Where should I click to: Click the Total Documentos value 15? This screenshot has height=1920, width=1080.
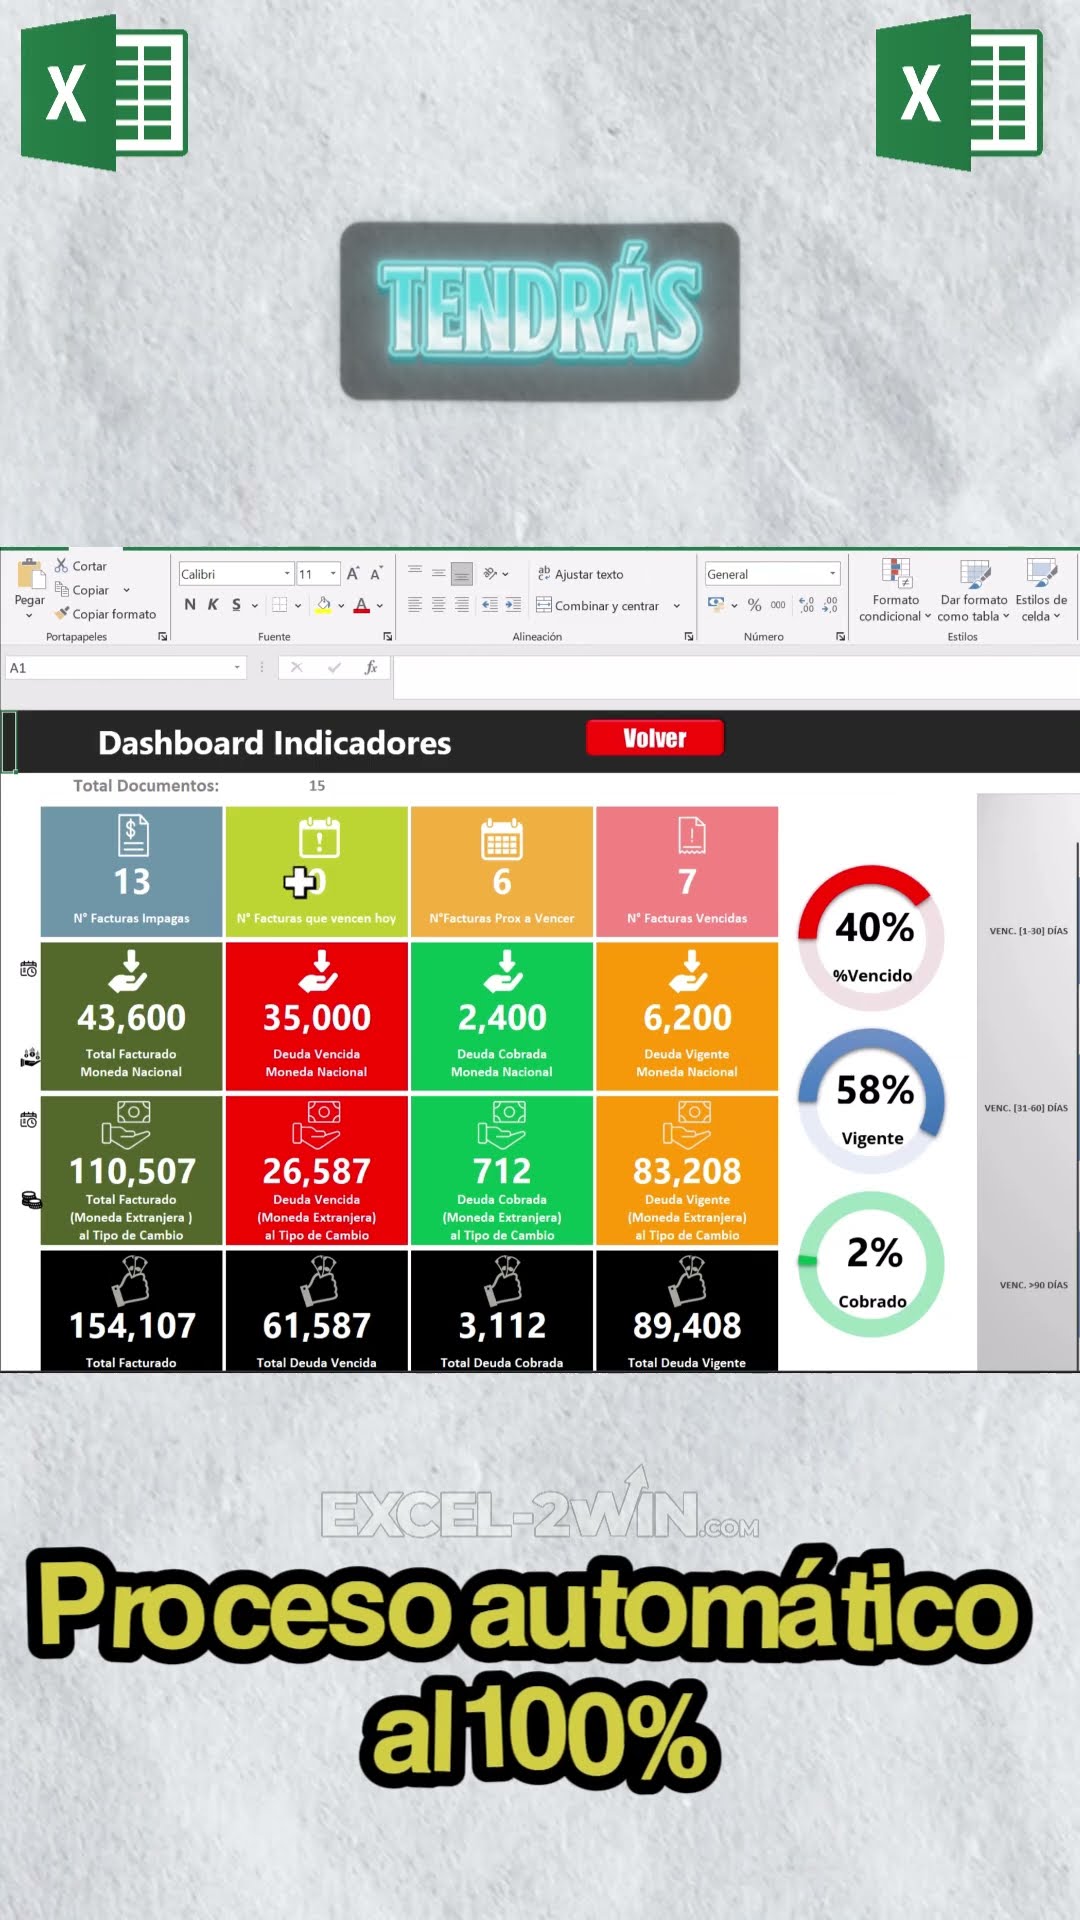point(317,786)
